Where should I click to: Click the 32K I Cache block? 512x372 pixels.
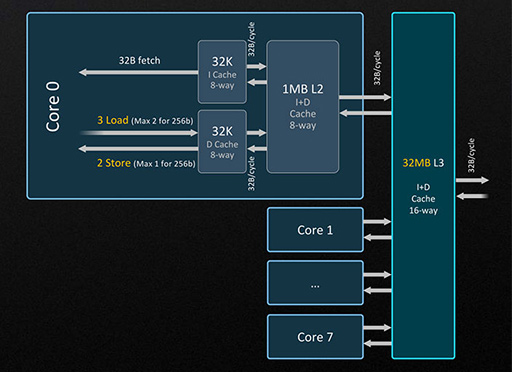(222, 72)
